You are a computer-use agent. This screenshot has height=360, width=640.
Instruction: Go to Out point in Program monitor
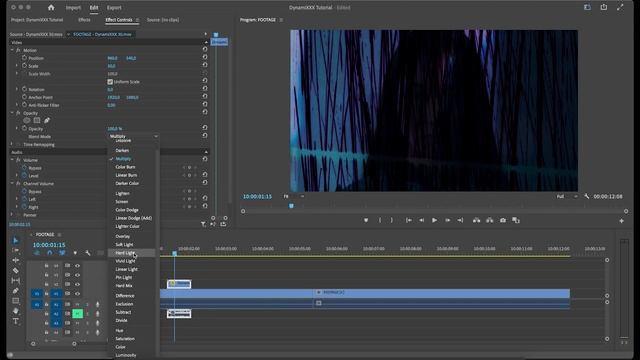pos(460,220)
